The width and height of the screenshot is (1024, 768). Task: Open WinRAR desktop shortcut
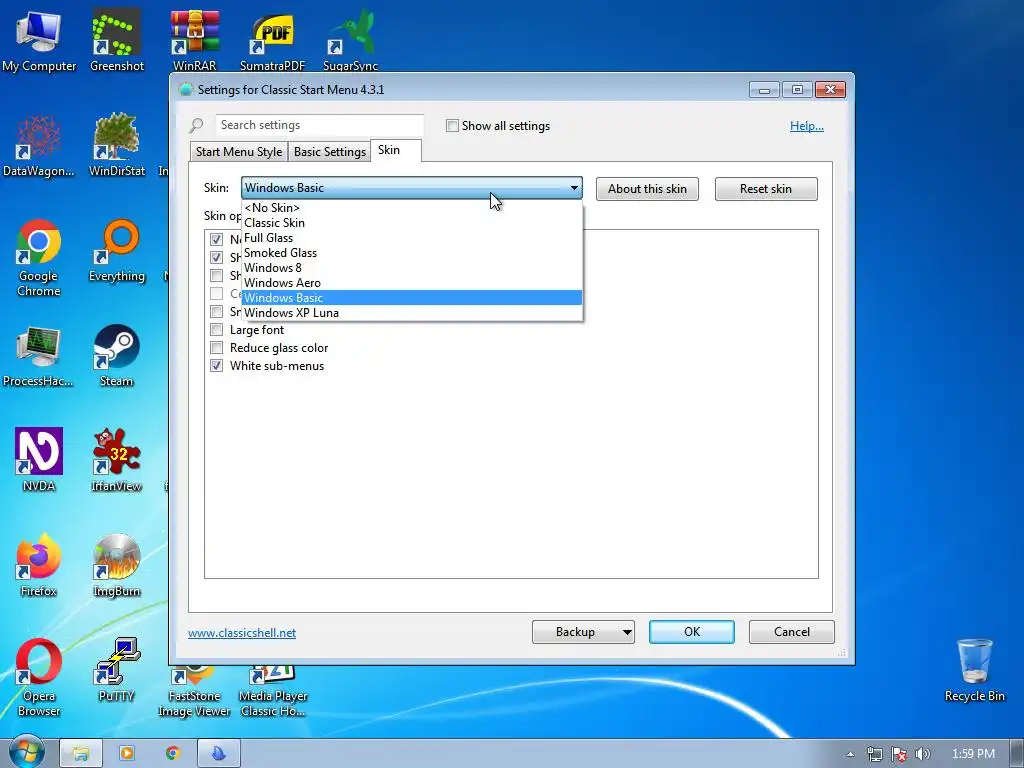click(195, 40)
